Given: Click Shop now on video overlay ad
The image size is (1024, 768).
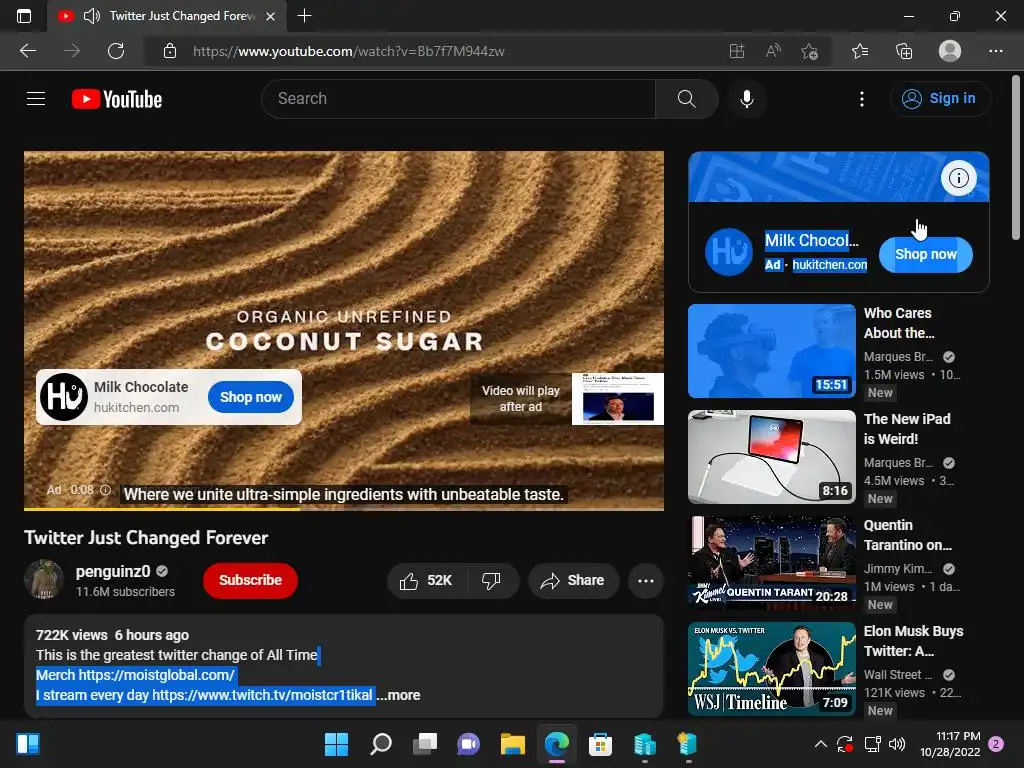Looking at the screenshot, I should point(250,397).
